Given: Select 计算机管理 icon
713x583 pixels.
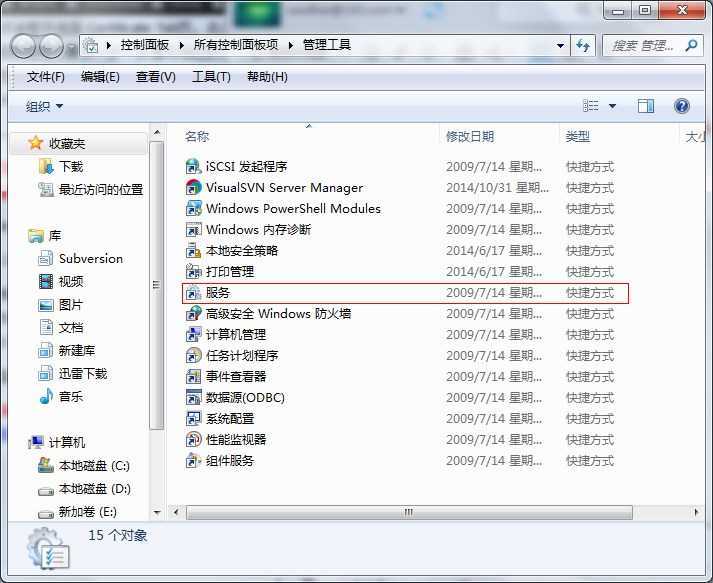Looking at the screenshot, I should click(193, 334).
